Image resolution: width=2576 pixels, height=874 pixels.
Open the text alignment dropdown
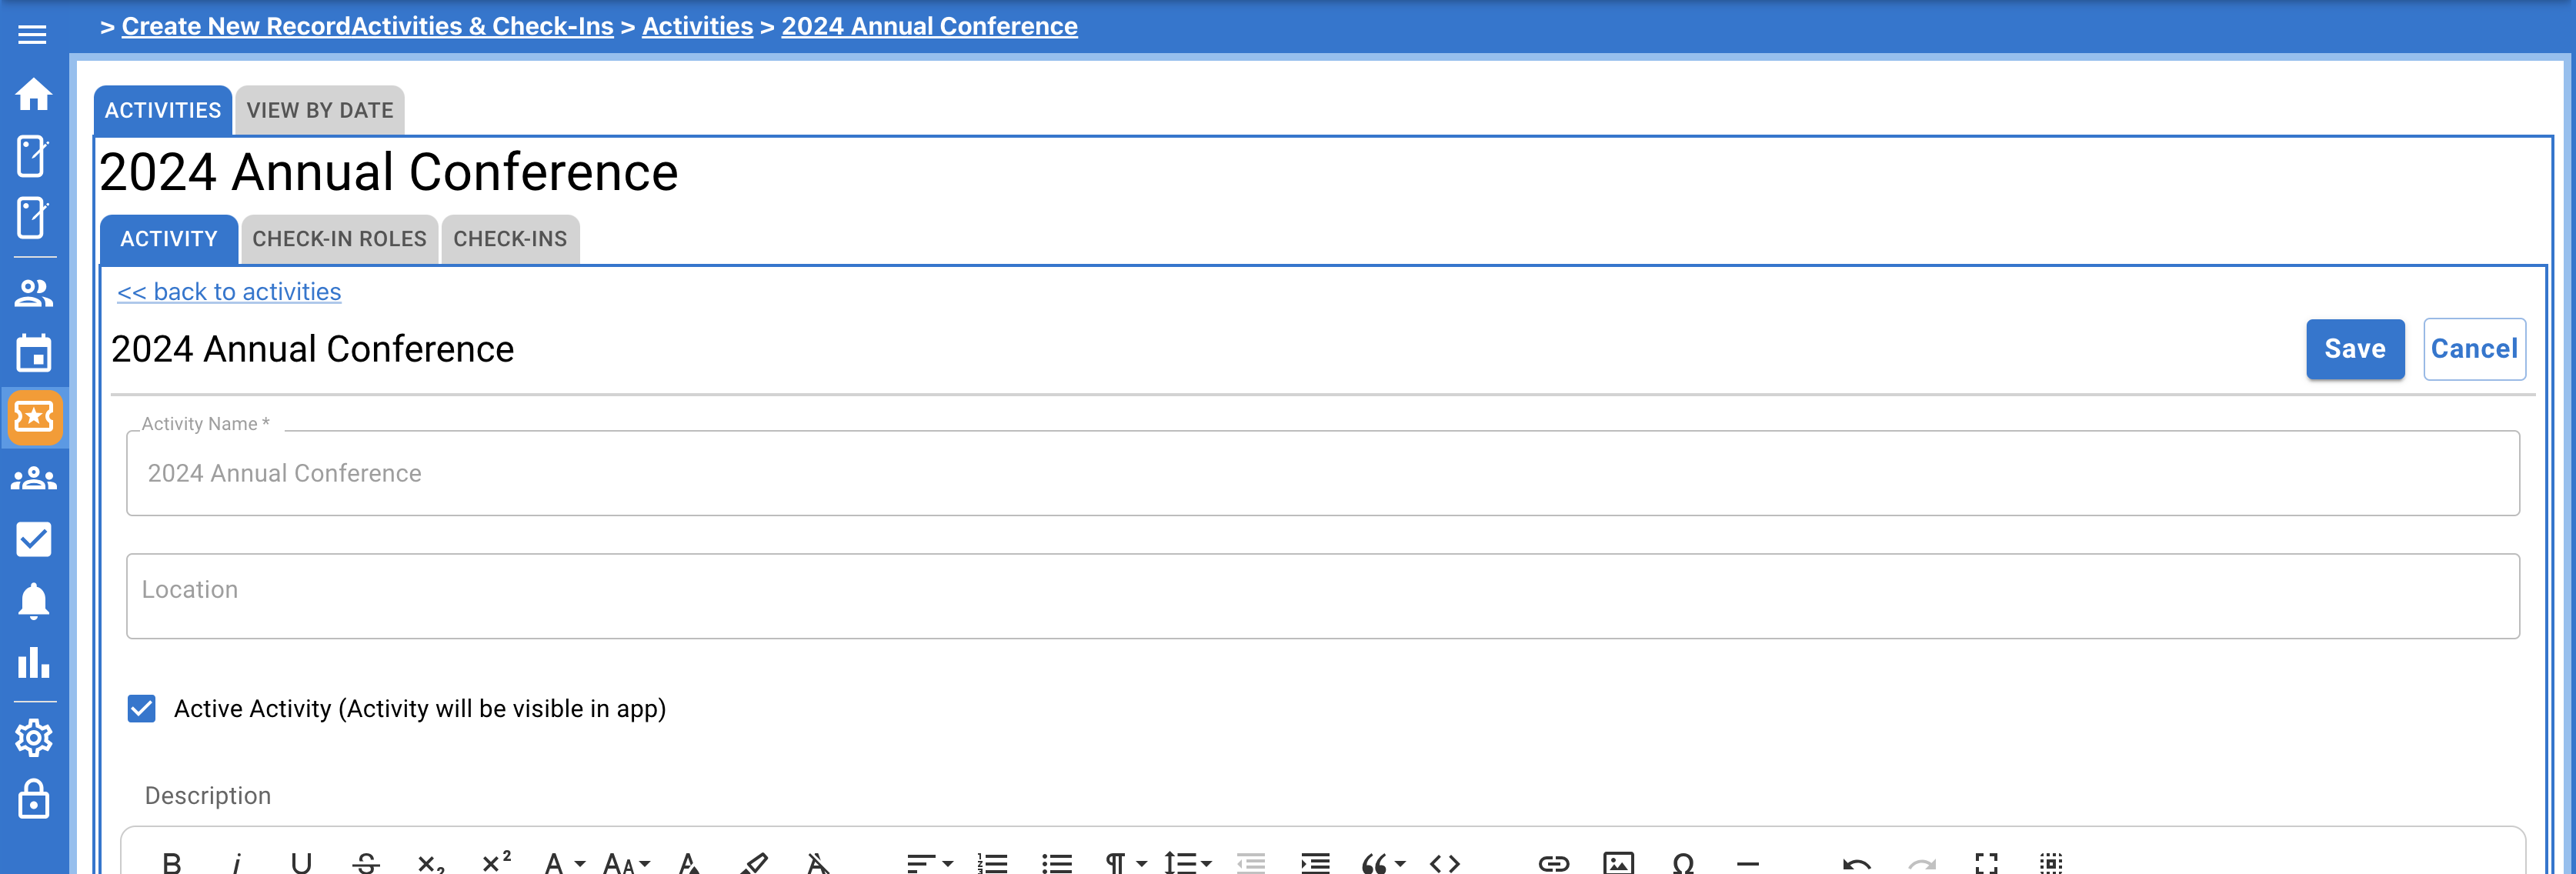(927, 862)
